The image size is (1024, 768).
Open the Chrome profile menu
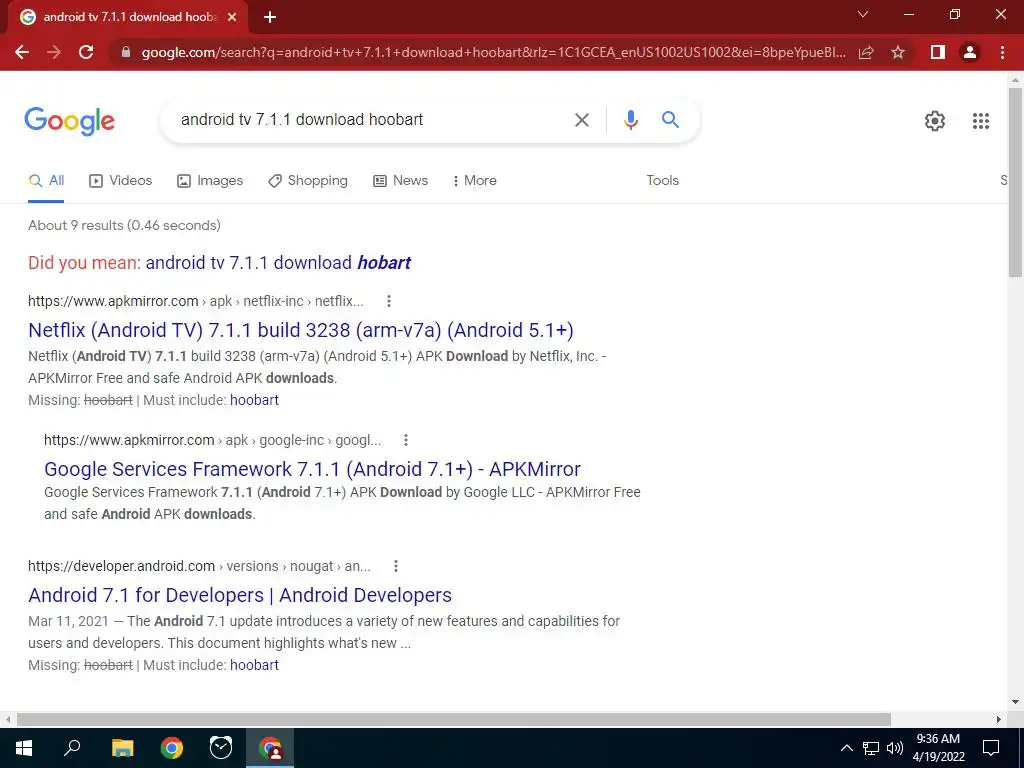(970, 52)
